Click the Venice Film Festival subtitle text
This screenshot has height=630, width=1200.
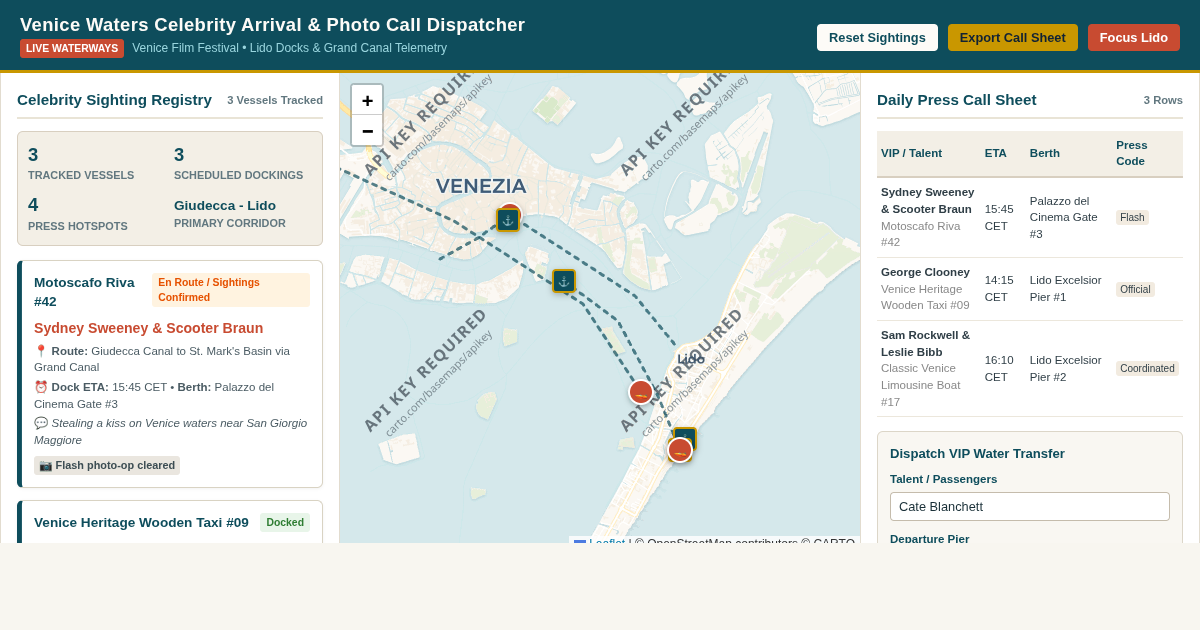[x=289, y=48]
